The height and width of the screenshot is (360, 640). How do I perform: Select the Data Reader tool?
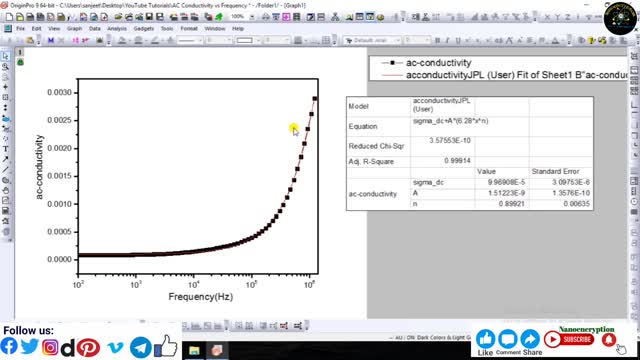(6, 98)
